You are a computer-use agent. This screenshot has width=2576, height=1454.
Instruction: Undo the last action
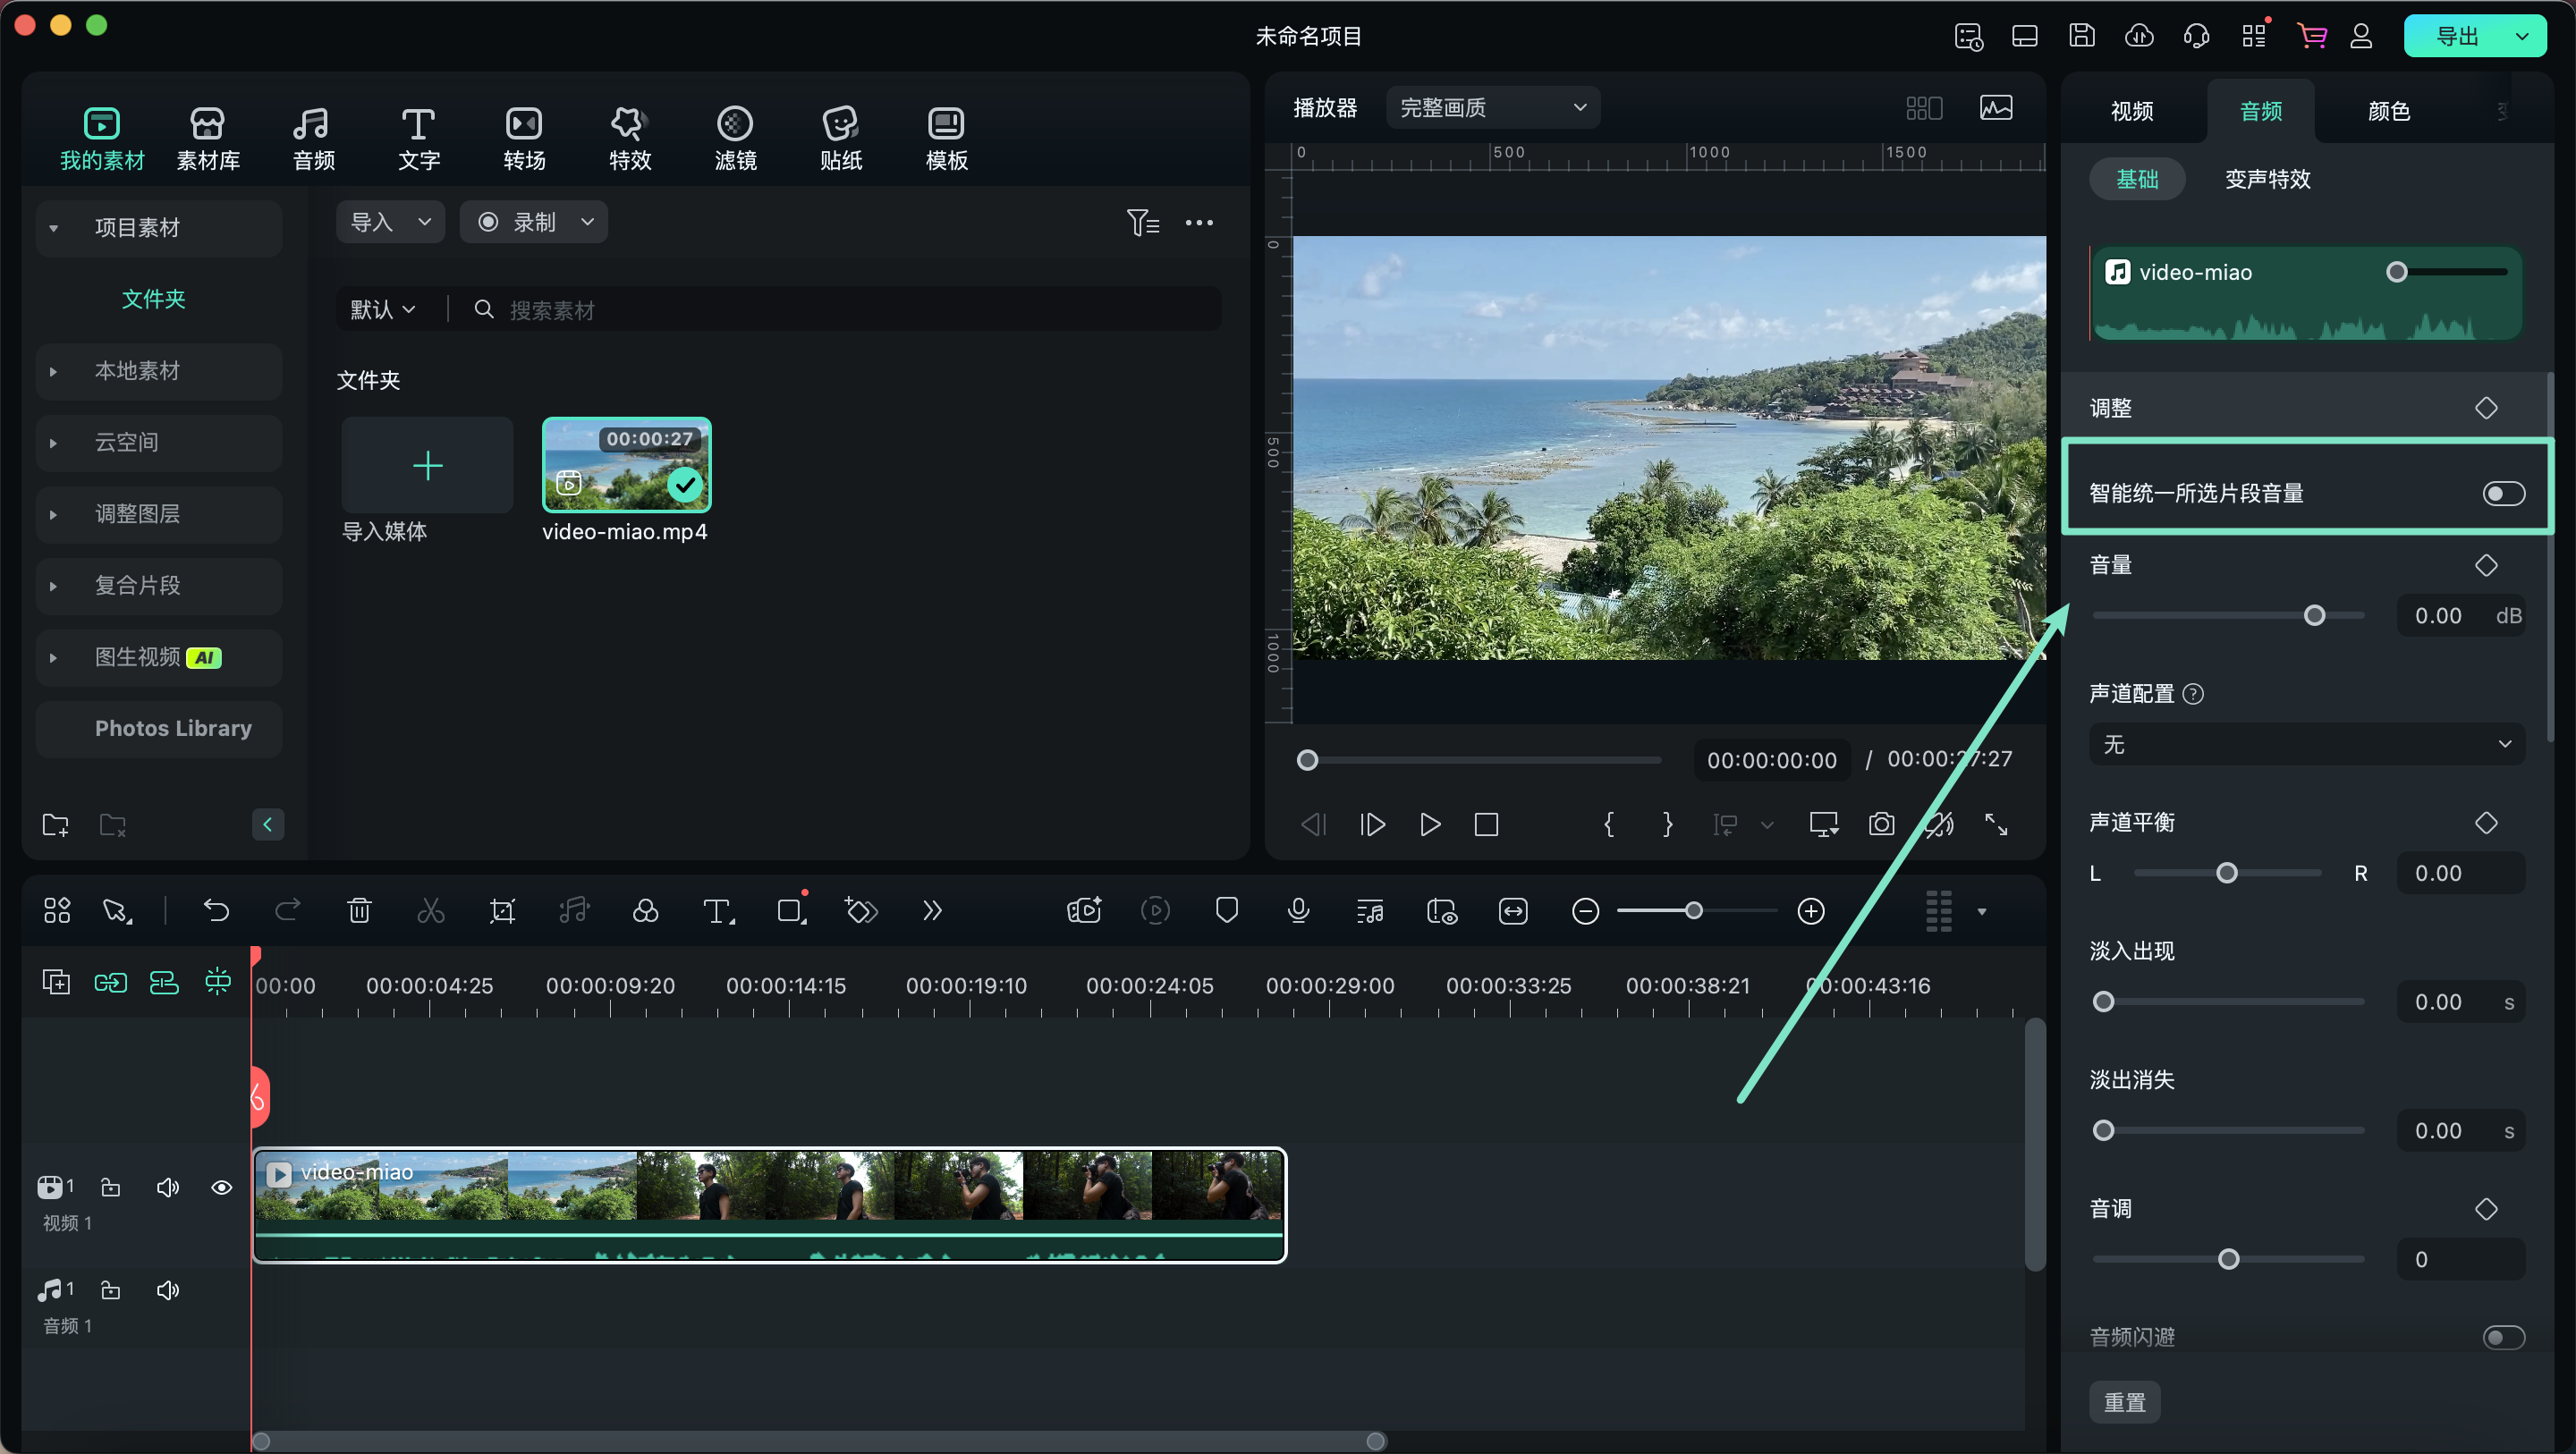tap(216, 911)
